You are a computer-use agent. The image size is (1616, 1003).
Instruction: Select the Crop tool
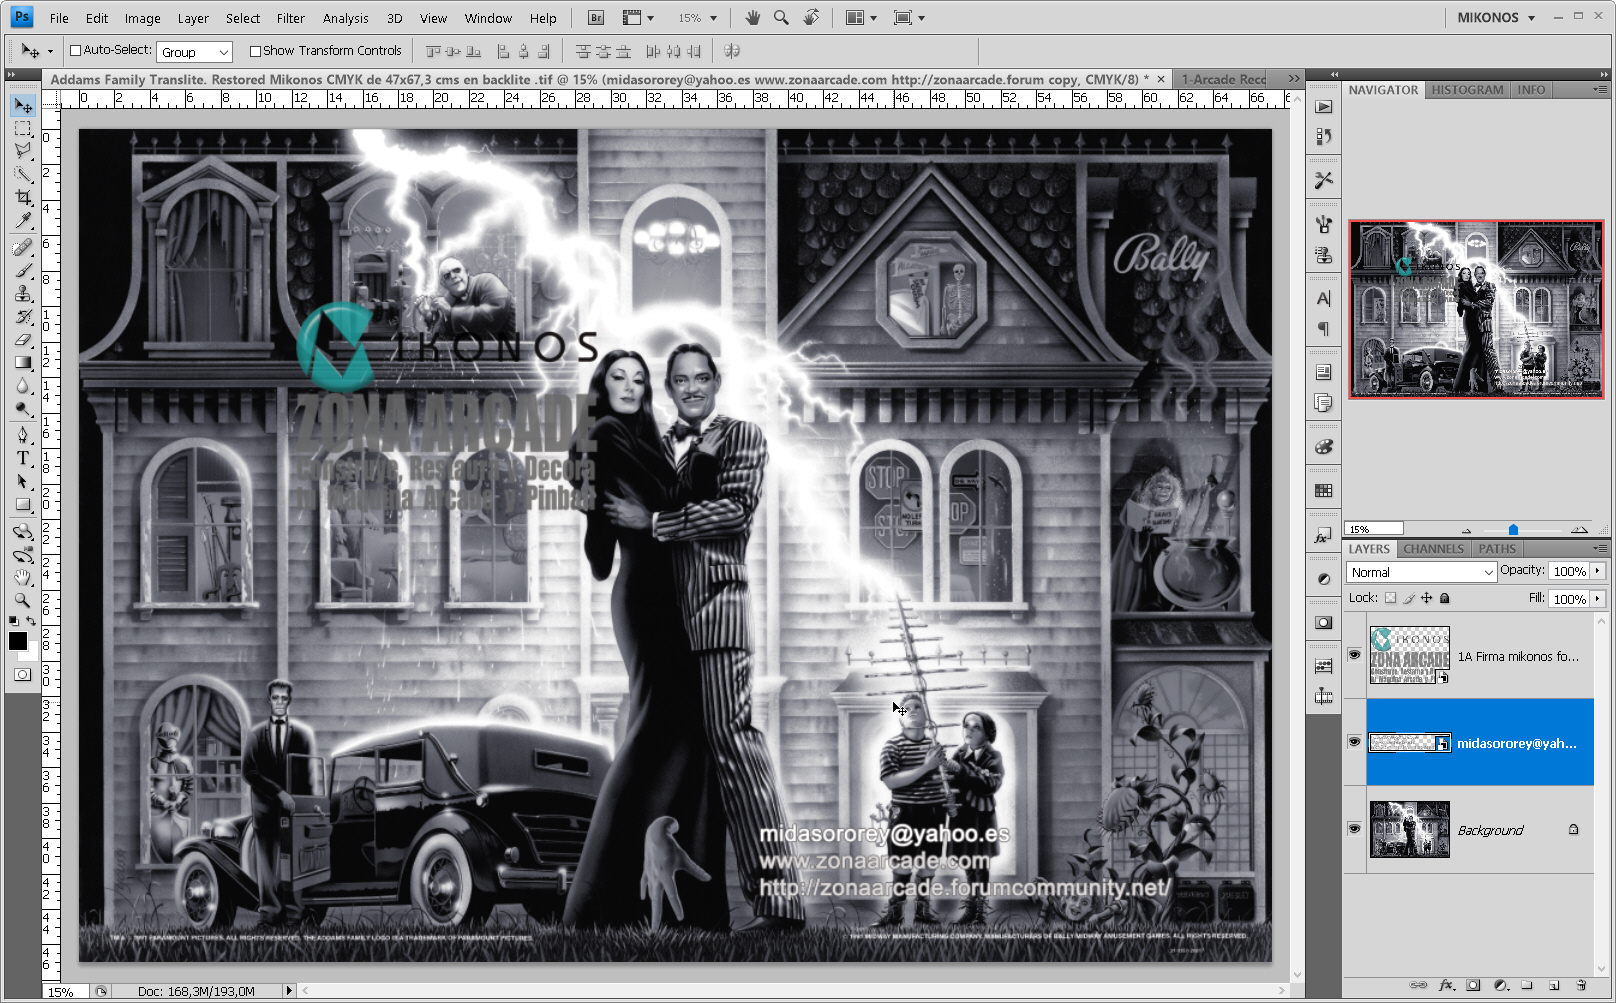(x=23, y=196)
